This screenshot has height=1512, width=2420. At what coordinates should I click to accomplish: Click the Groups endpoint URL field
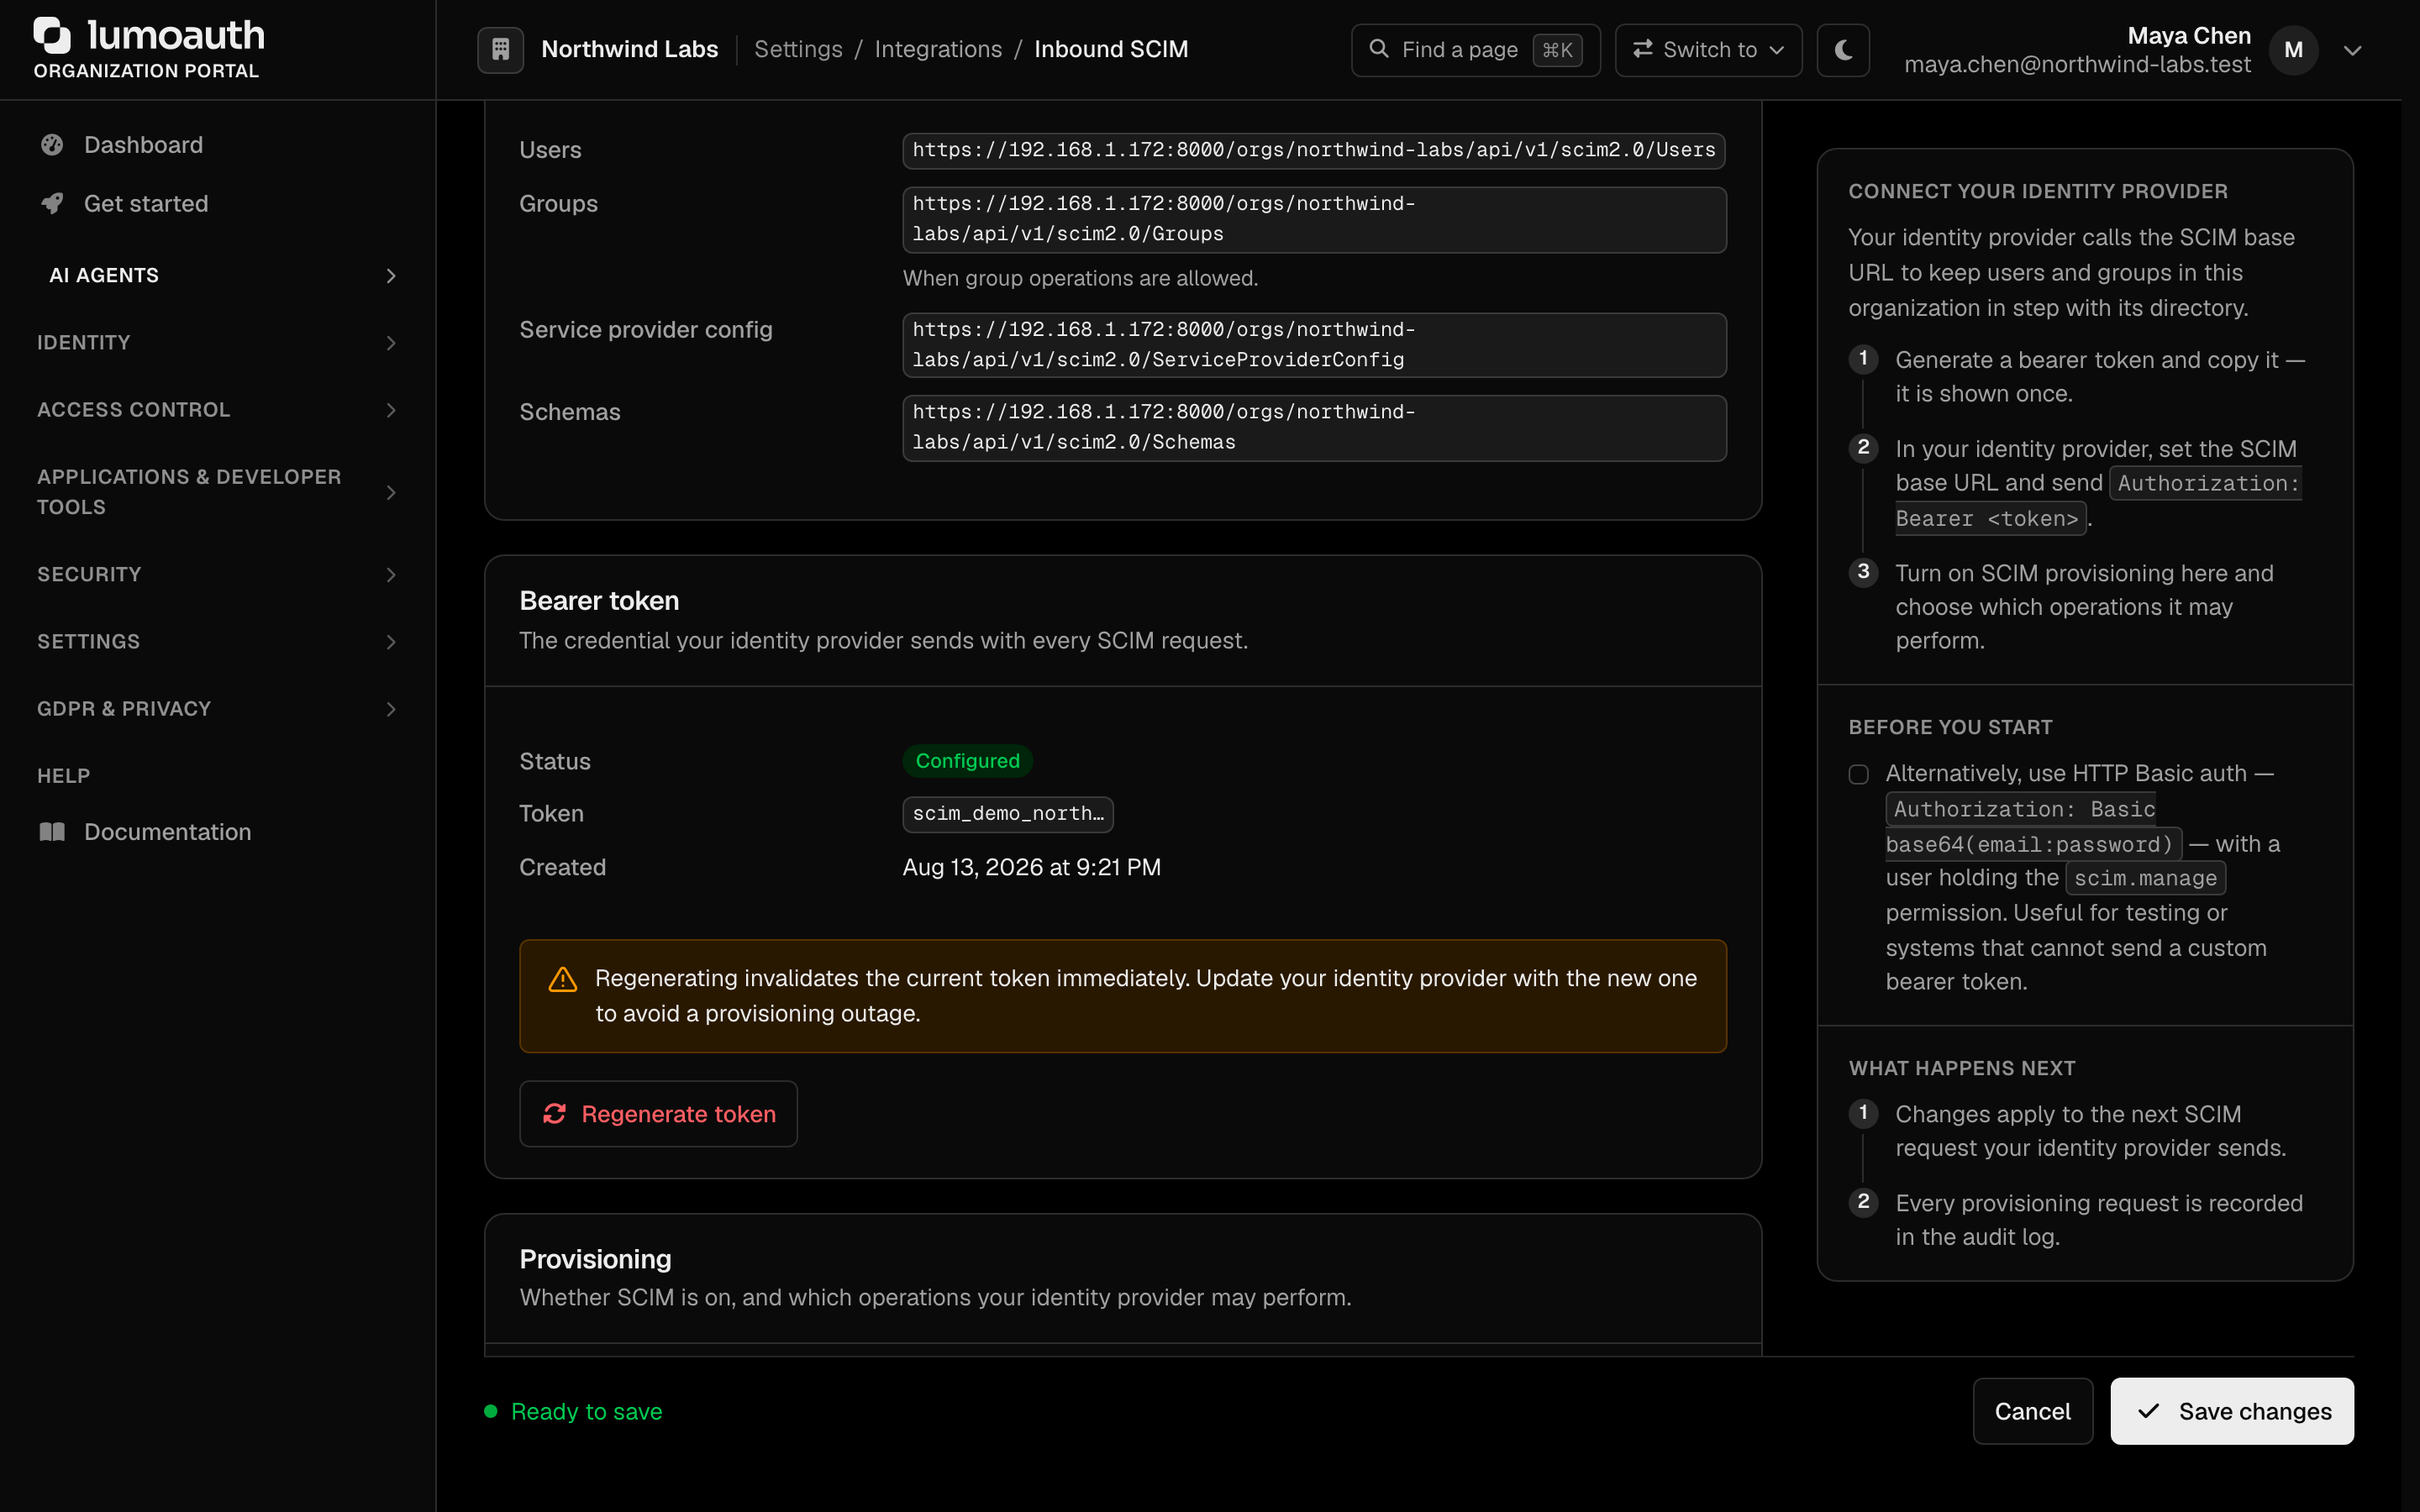pos(1314,219)
